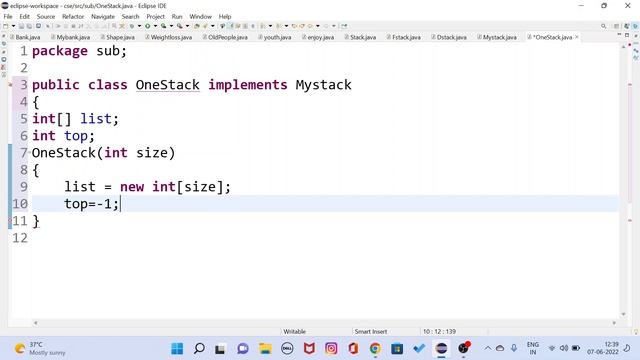Open the Run menu
This screenshot has width=640, height=360.
pos(177,16)
